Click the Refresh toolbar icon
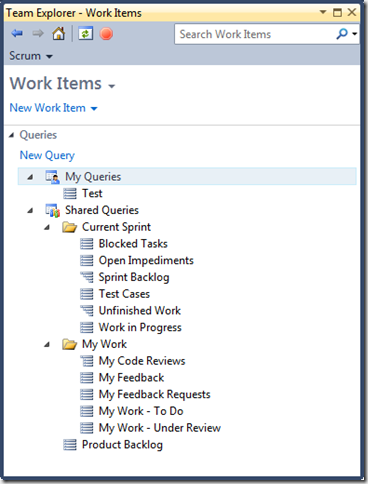Screen dimensions: 368x484 pos(85,34)
